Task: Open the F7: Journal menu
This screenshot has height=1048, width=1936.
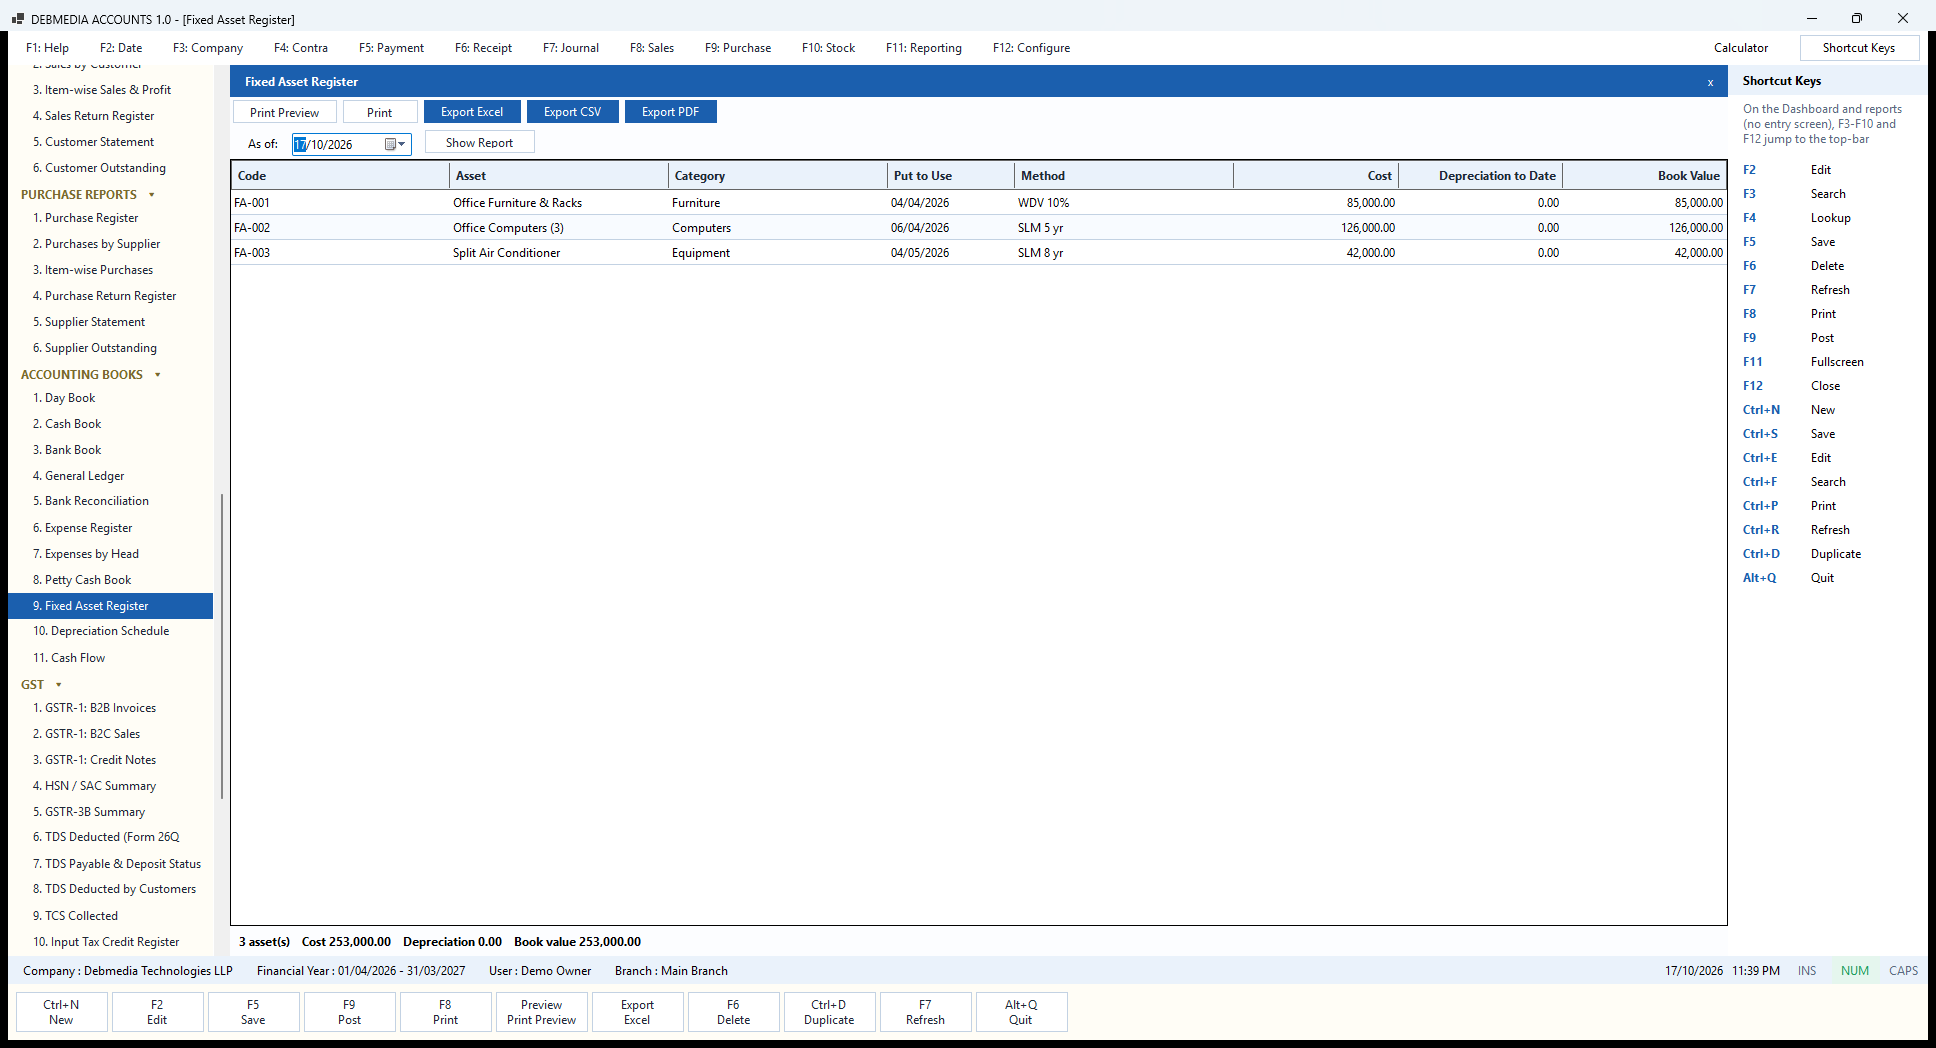Action: [571, 48]
